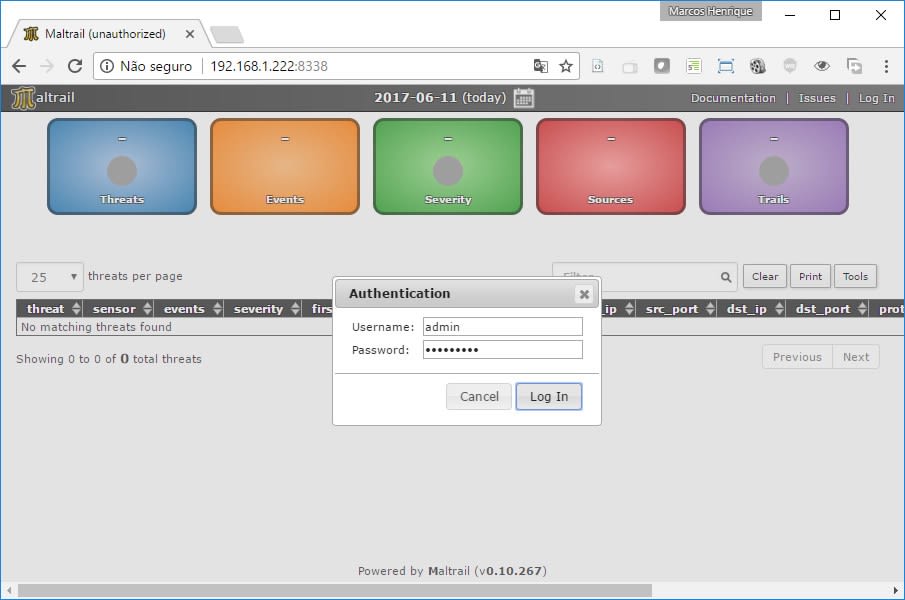Click the Password input field
The width and height of the screenshot is (905, 600).
tap(503, 350)
